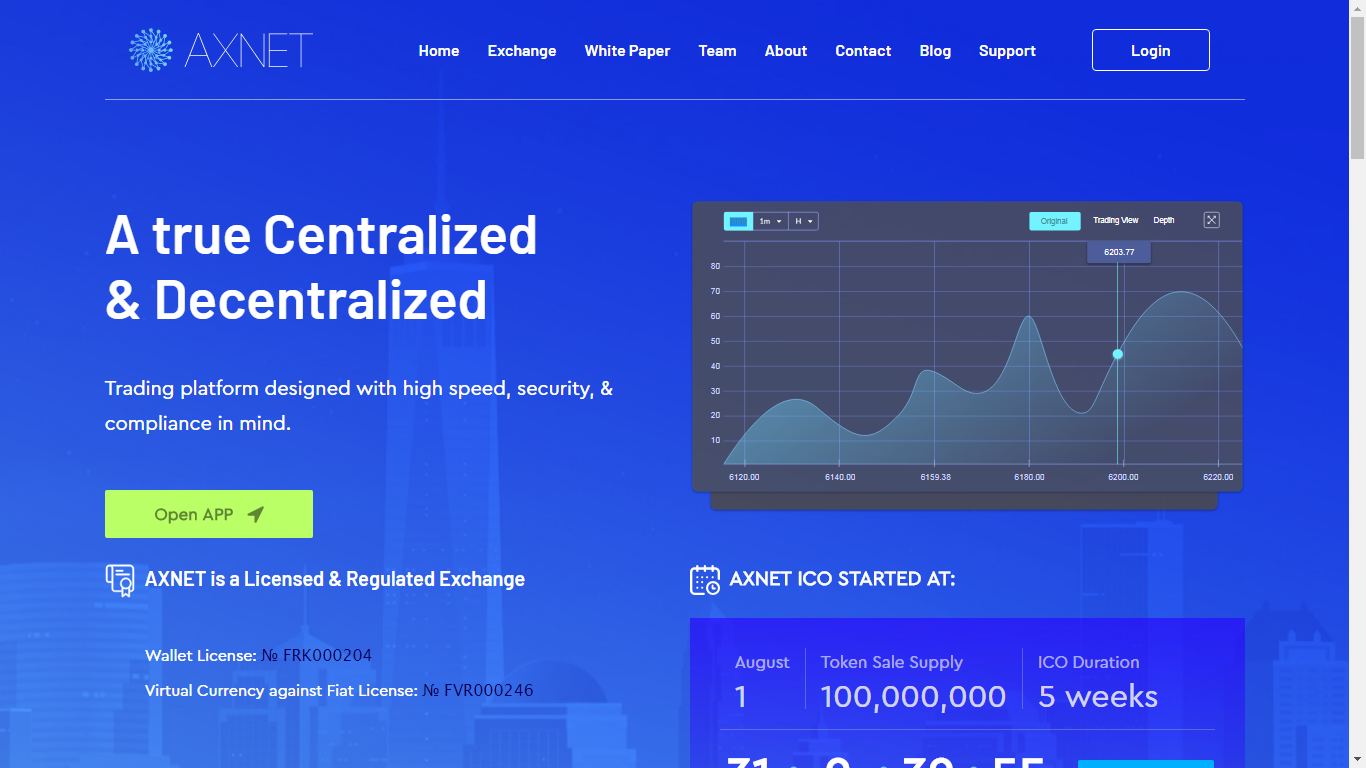Switch to Trading View tab
Viewport: 1366px width, 768px height.
click(1116, 220)
